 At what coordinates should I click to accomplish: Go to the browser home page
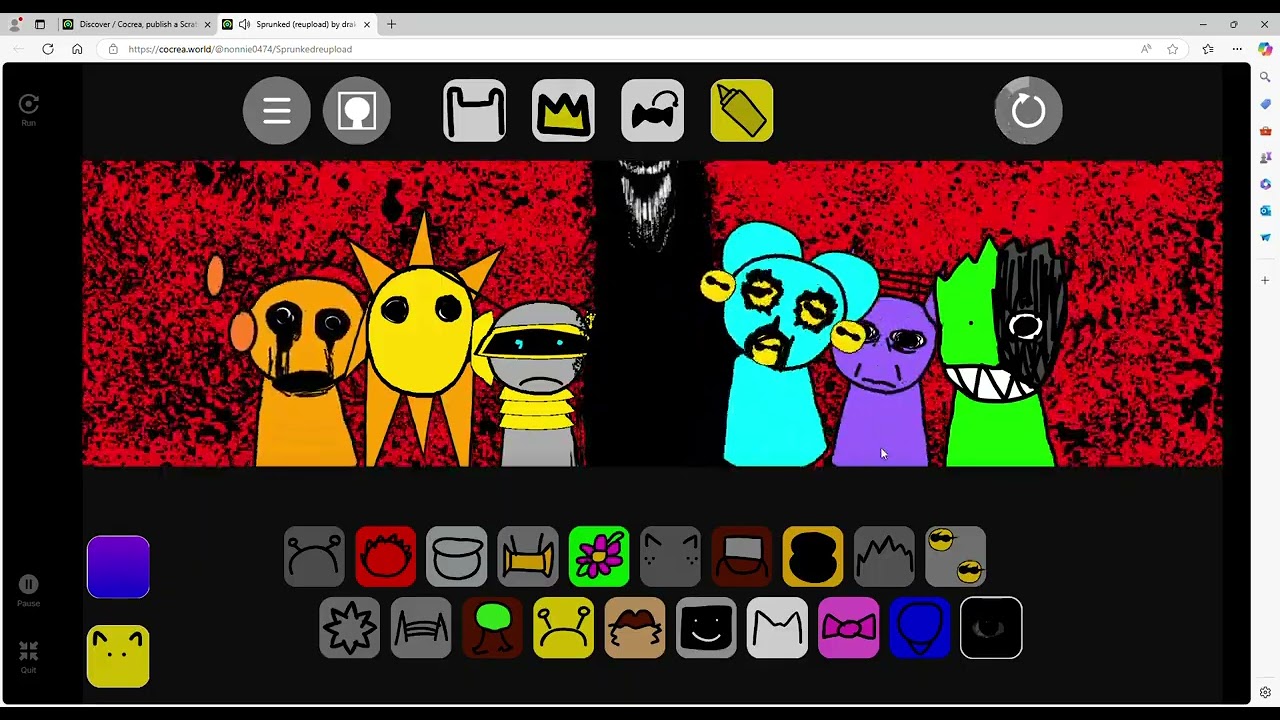pos(77,49)
